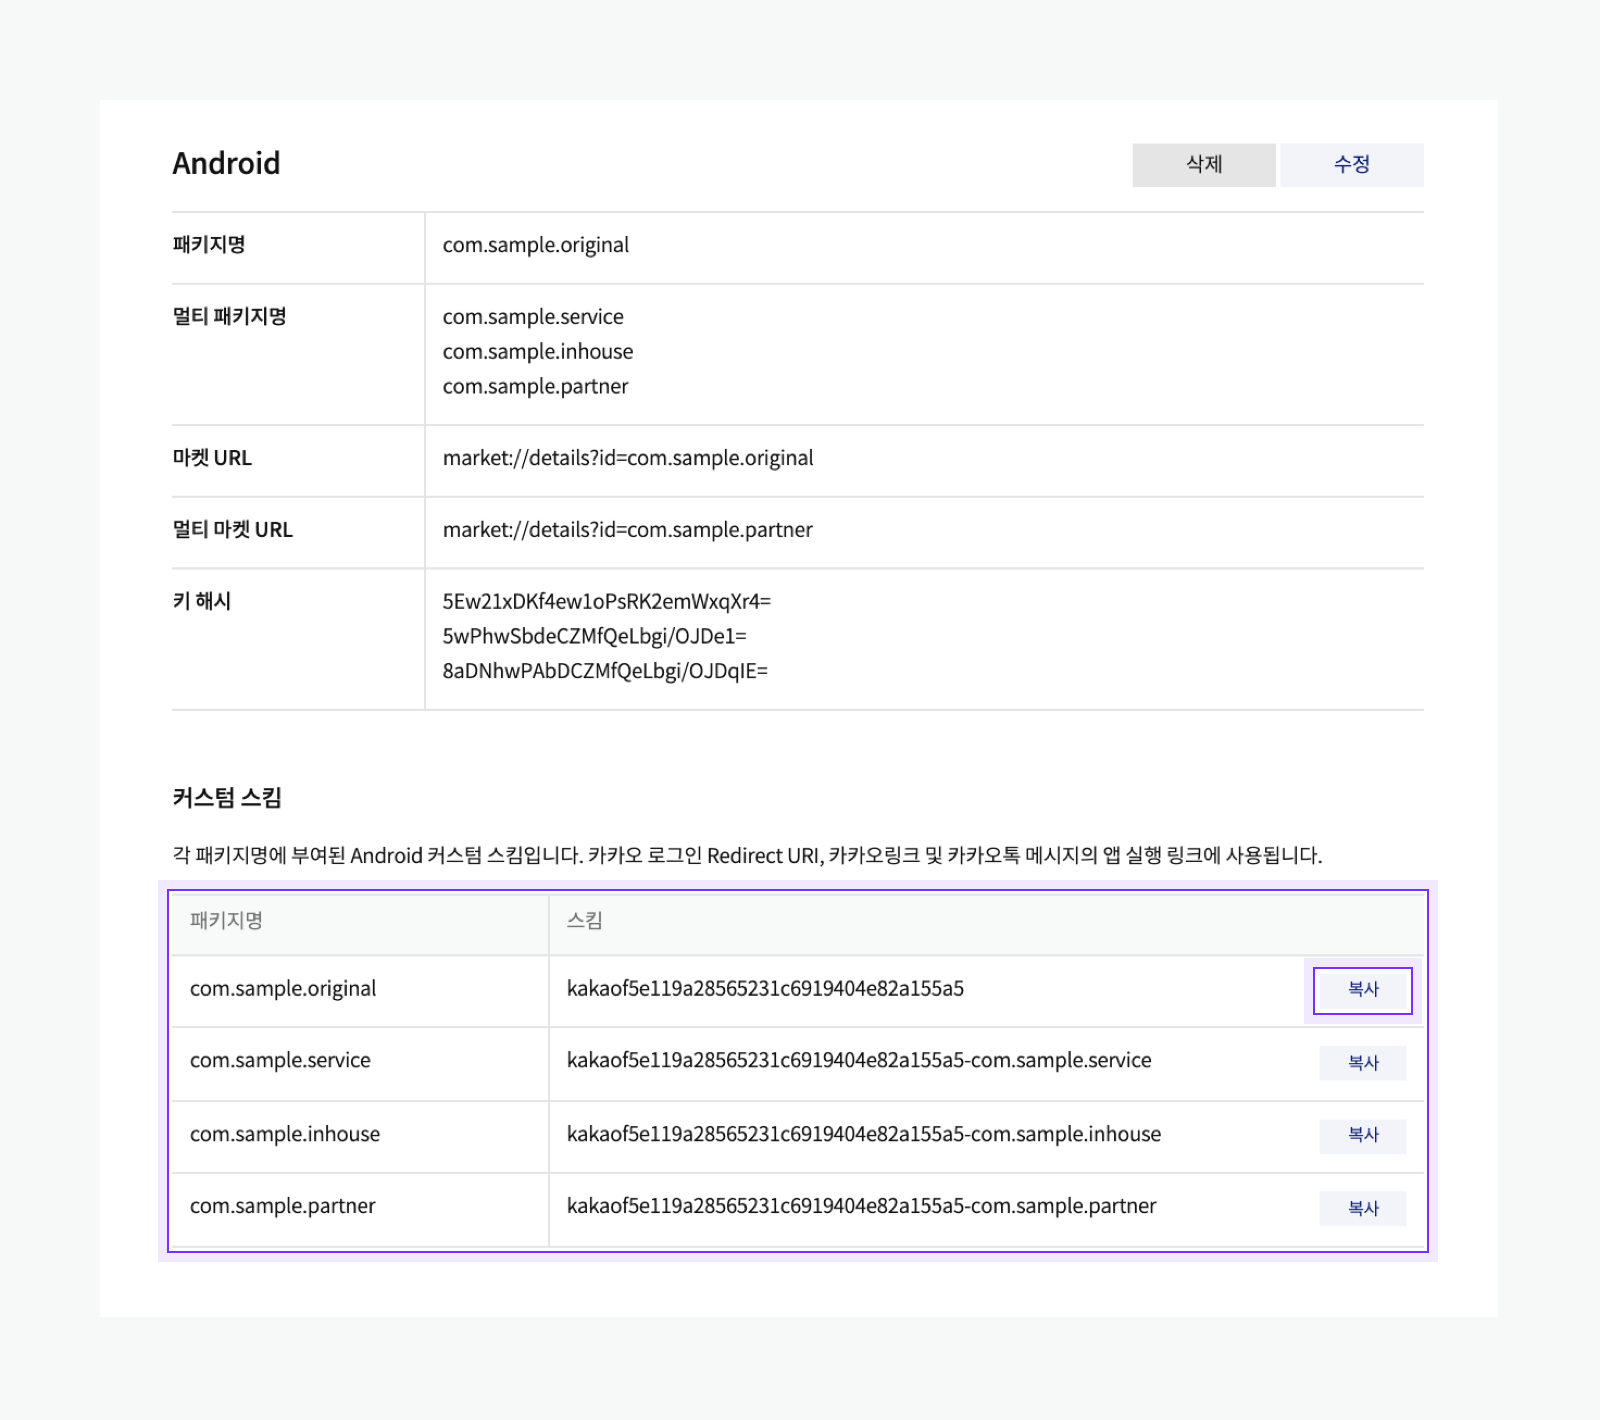1600x1420 pixels.
Task: Click com.sample.service in multi package names
Action: (533, 317)
